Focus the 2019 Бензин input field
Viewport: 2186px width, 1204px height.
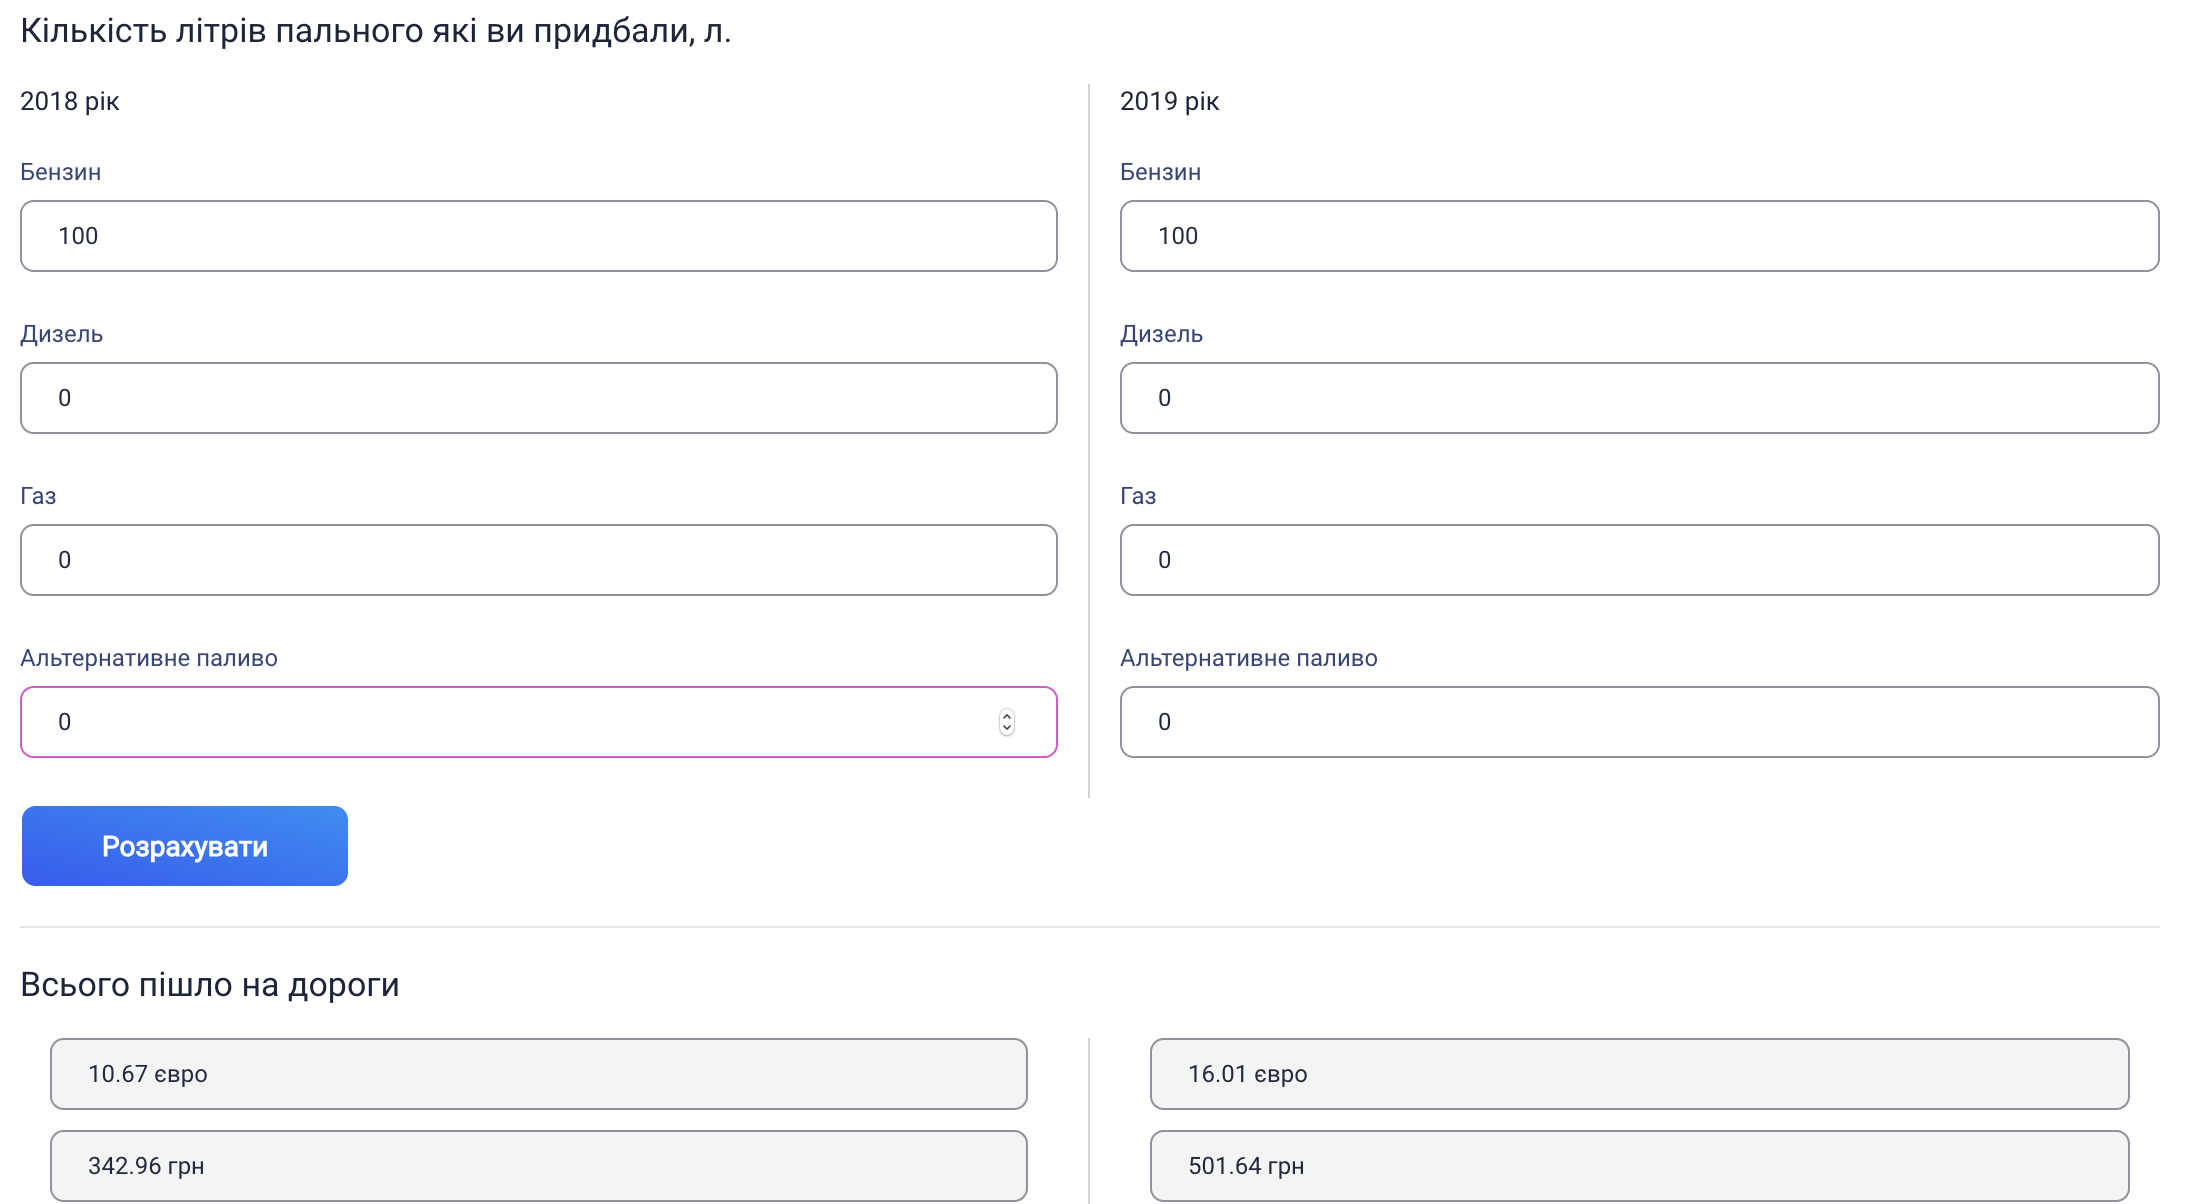1638,236
